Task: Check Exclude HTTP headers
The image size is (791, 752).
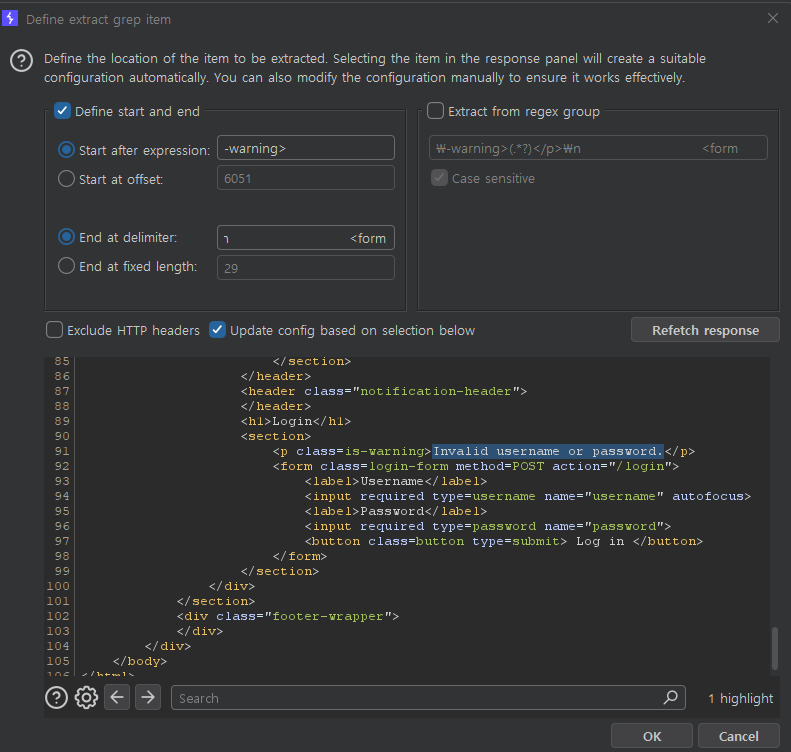Action: (x=55, y=330)
